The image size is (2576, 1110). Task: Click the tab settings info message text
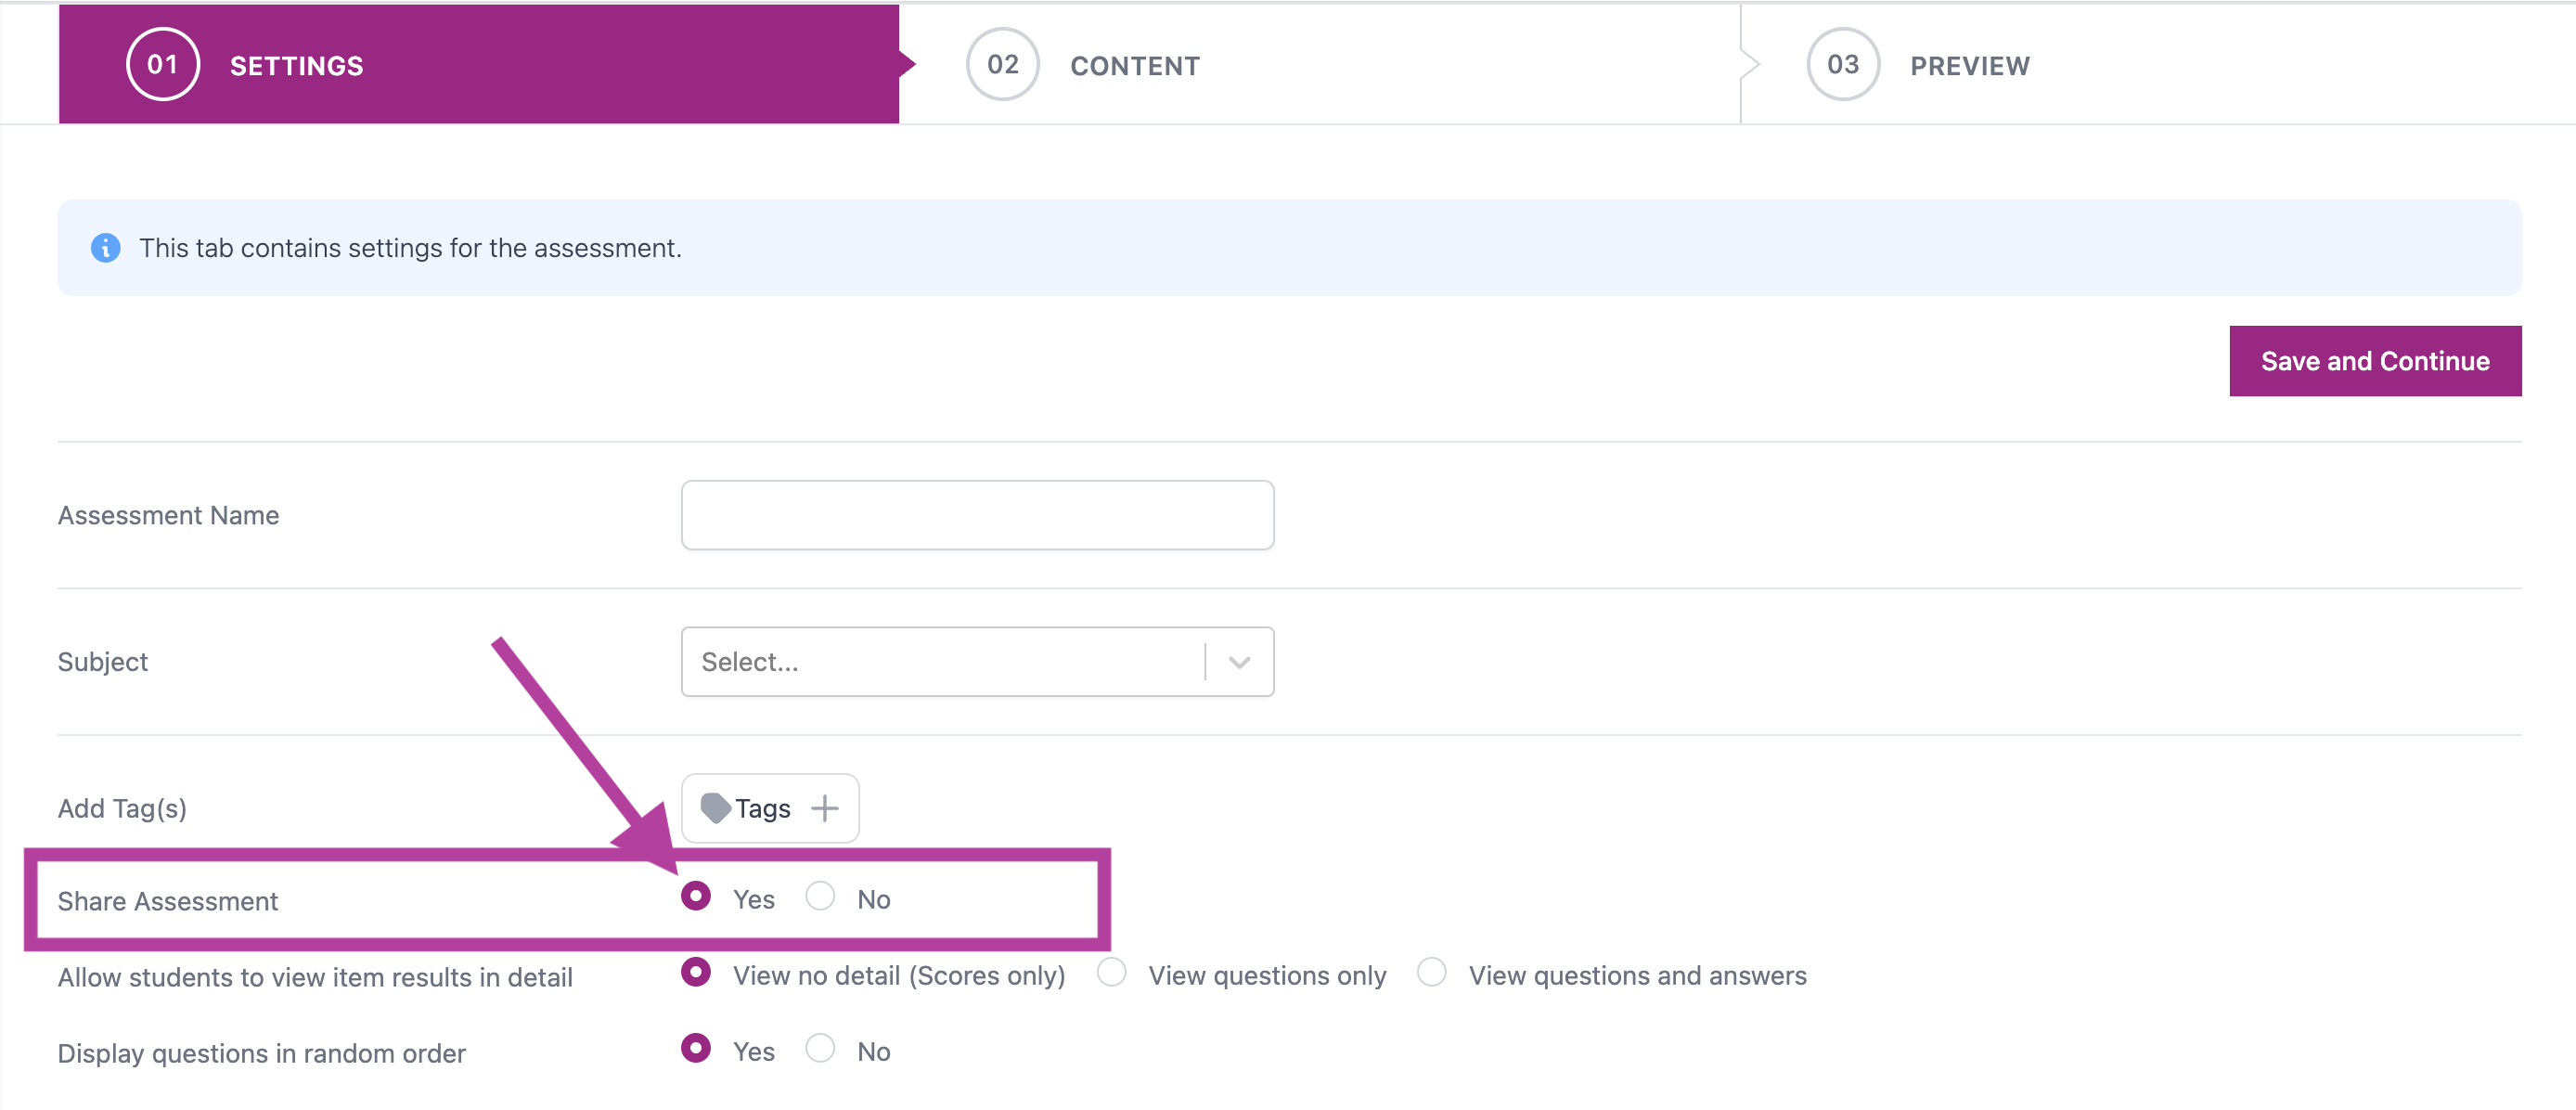(410, 248)
